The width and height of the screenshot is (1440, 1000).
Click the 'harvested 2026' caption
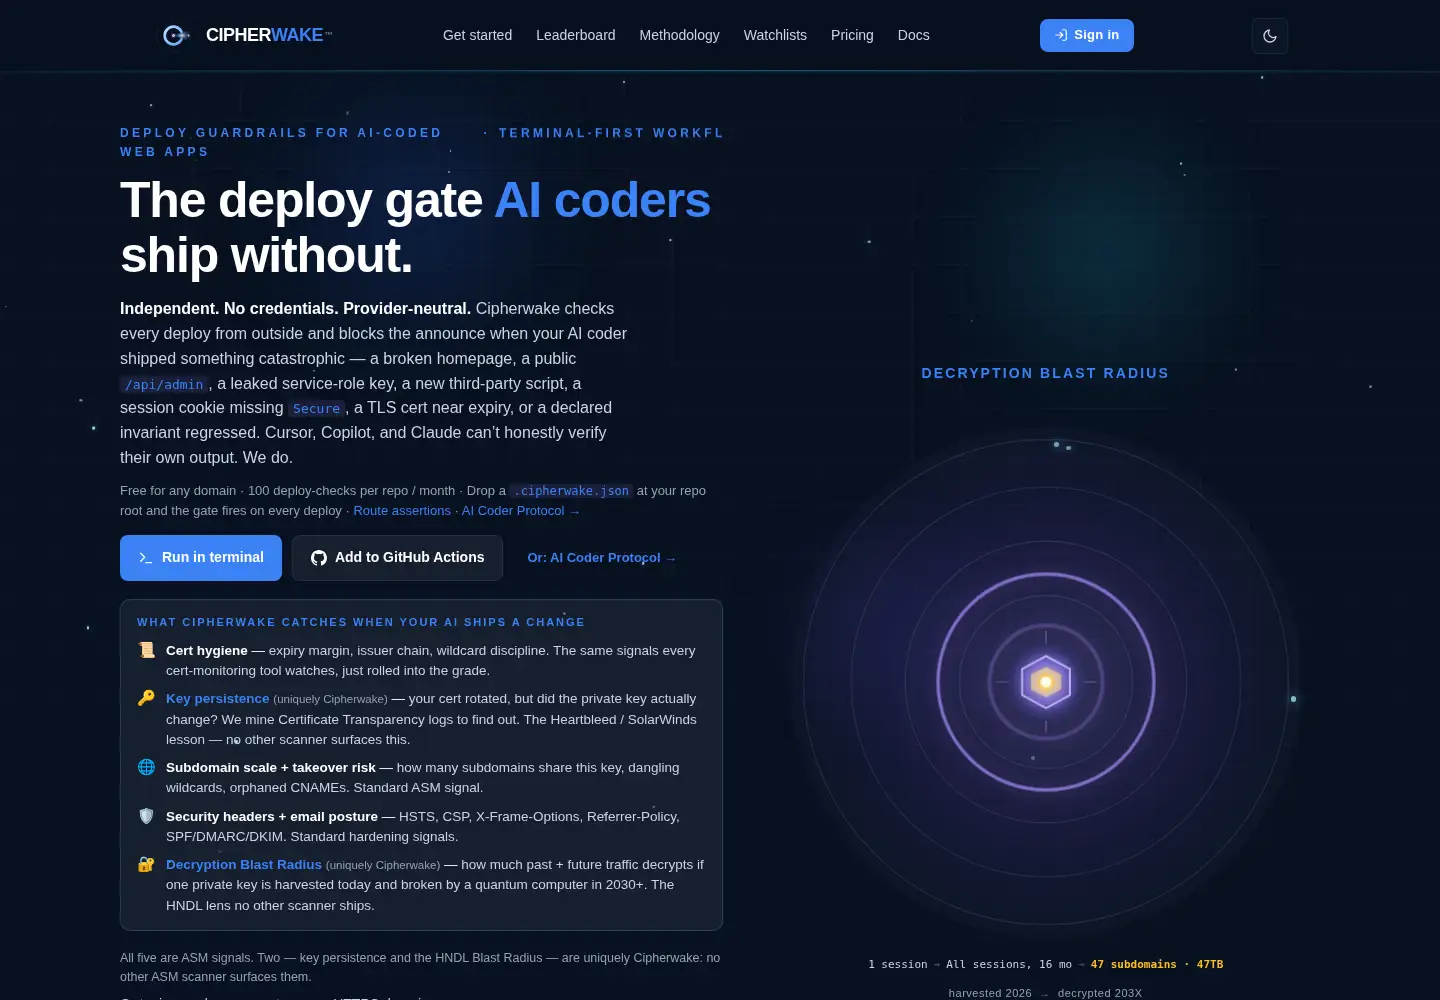(990, 993)
